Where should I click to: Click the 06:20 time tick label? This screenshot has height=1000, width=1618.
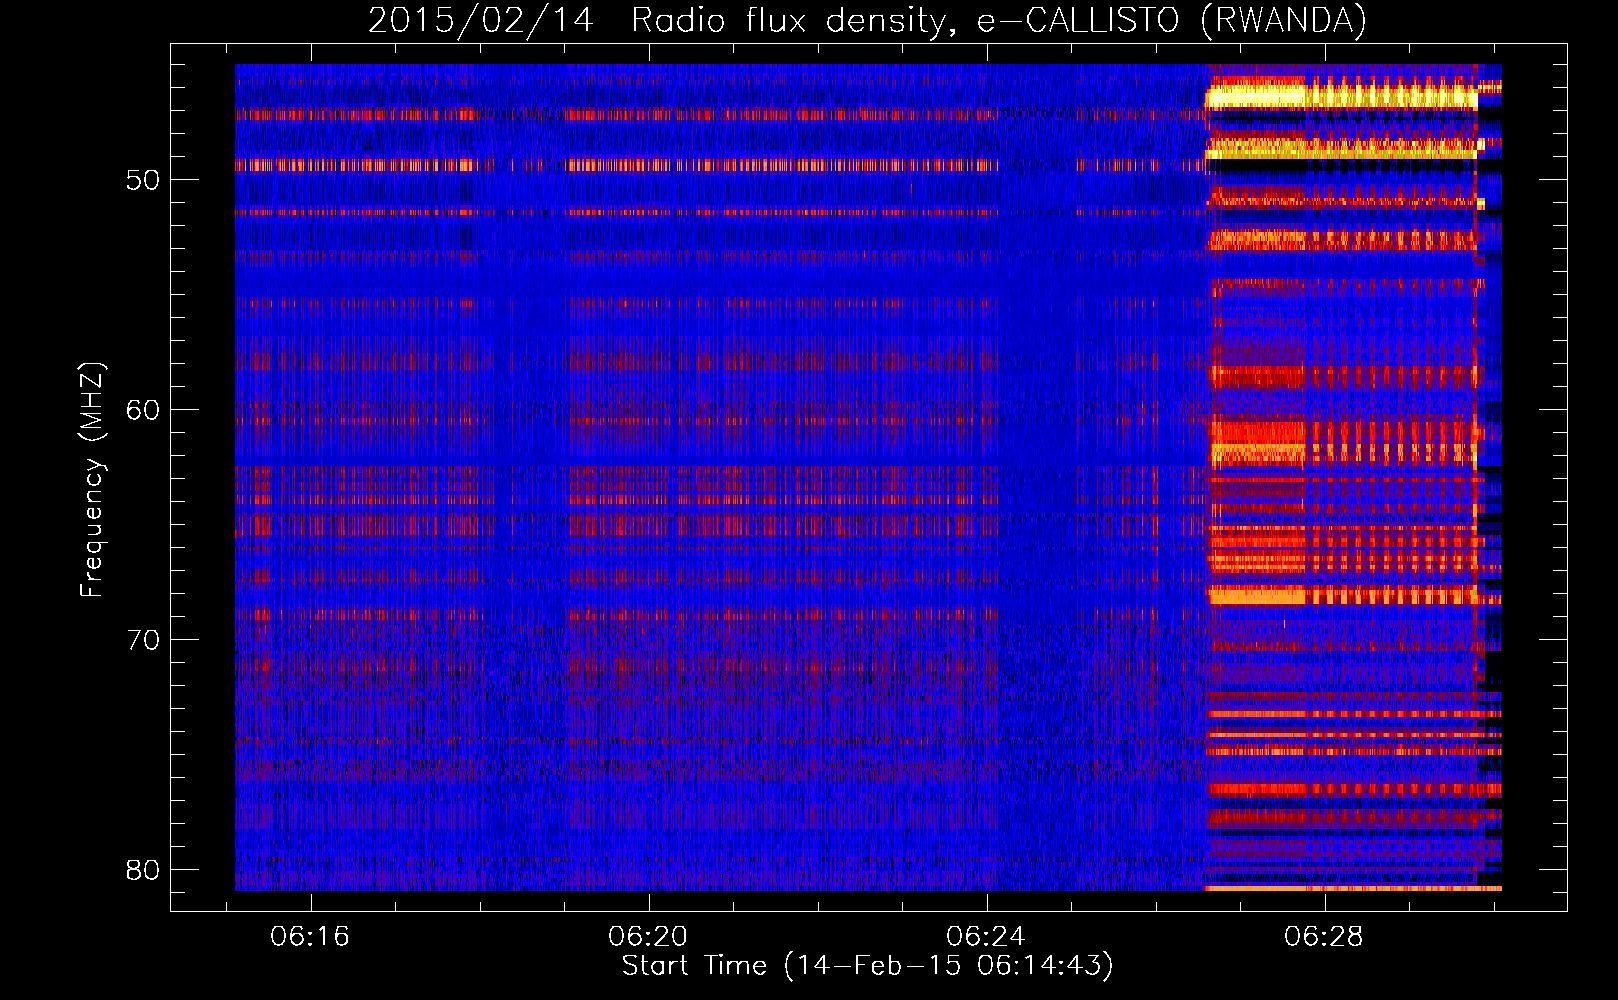pyautogui.click(x=648, y=937)
